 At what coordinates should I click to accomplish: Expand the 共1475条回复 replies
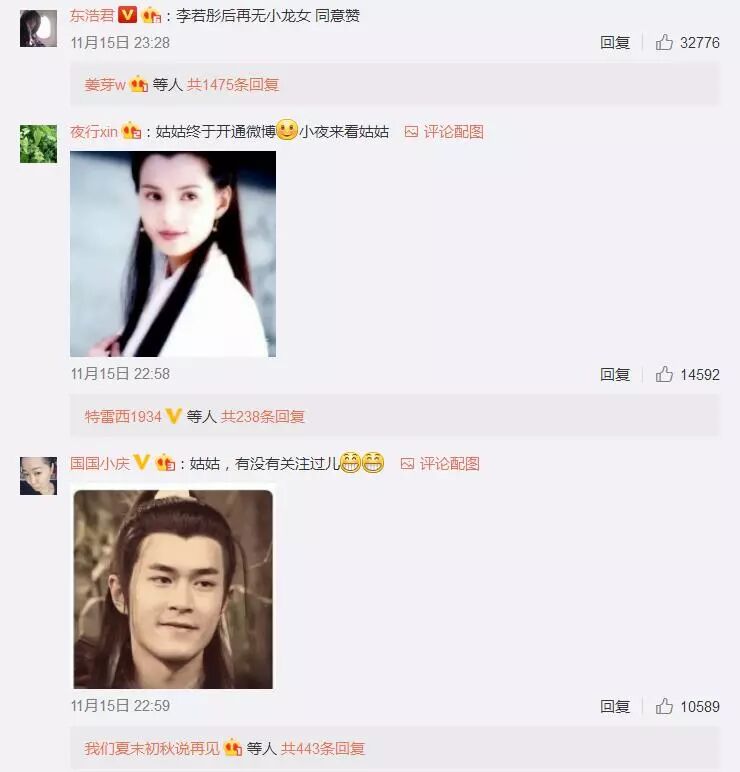point(233,85)
